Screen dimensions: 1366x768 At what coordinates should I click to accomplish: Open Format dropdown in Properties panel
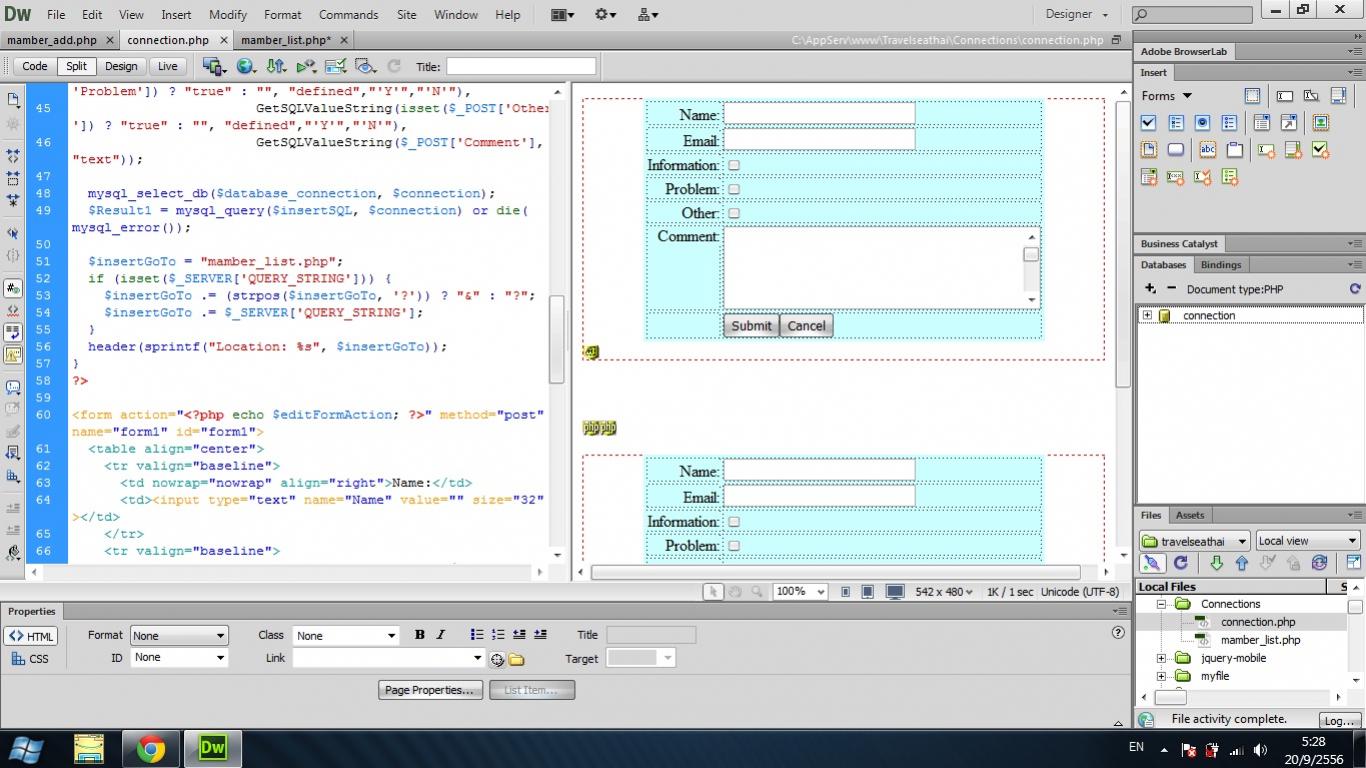tap(179, 635)
